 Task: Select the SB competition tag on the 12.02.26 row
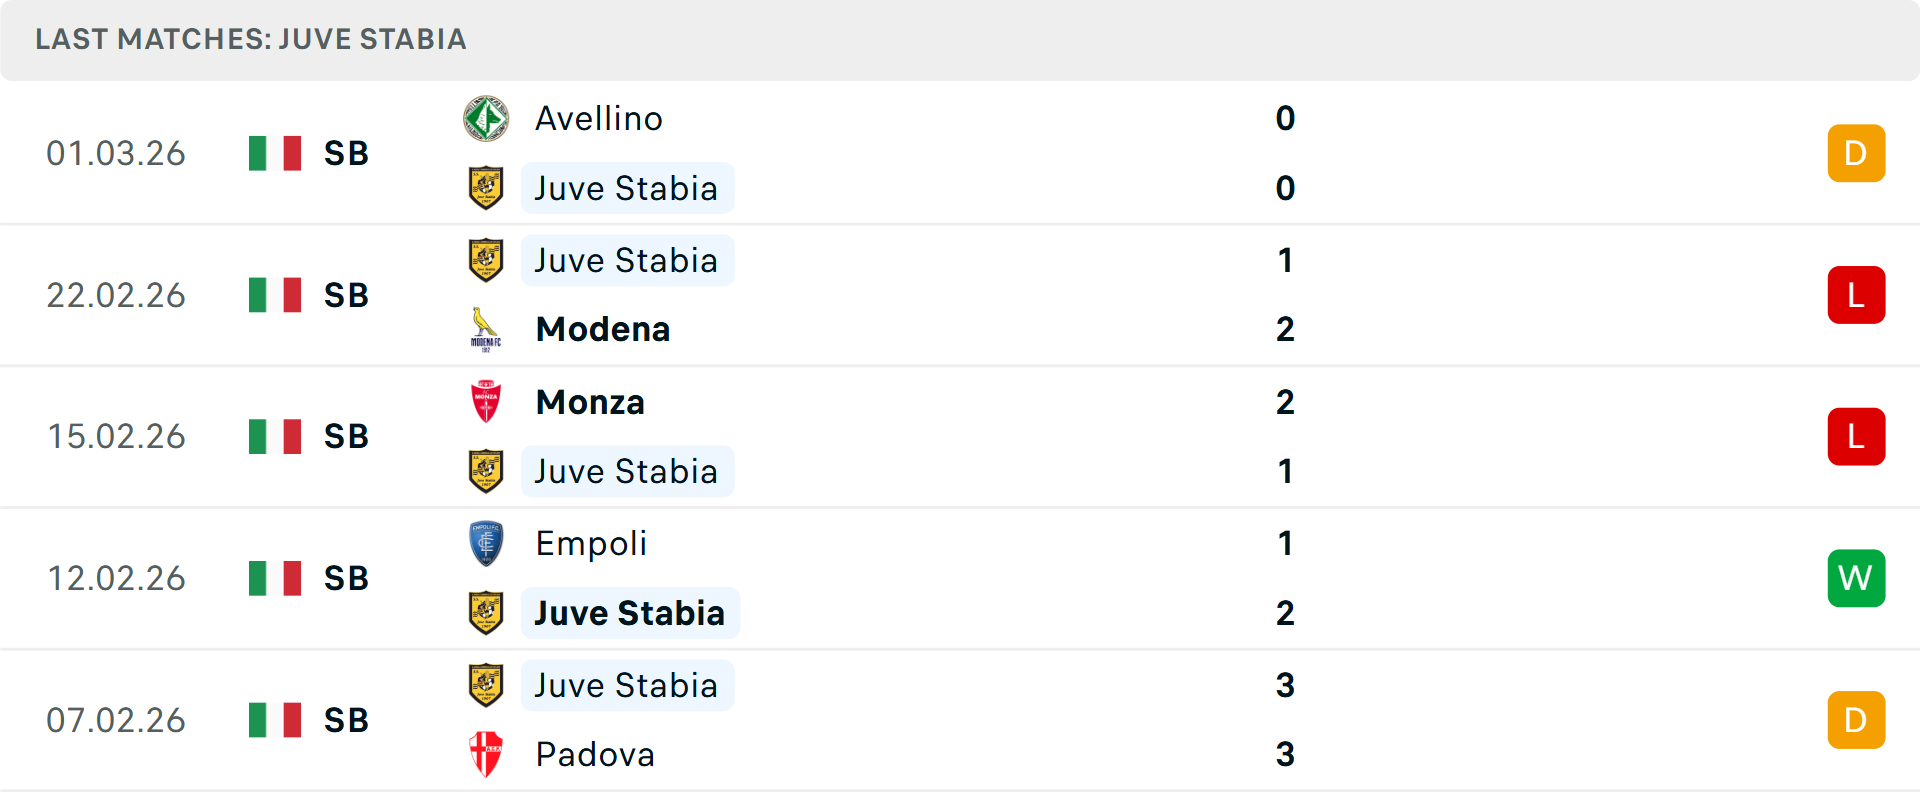pos(345,578)
